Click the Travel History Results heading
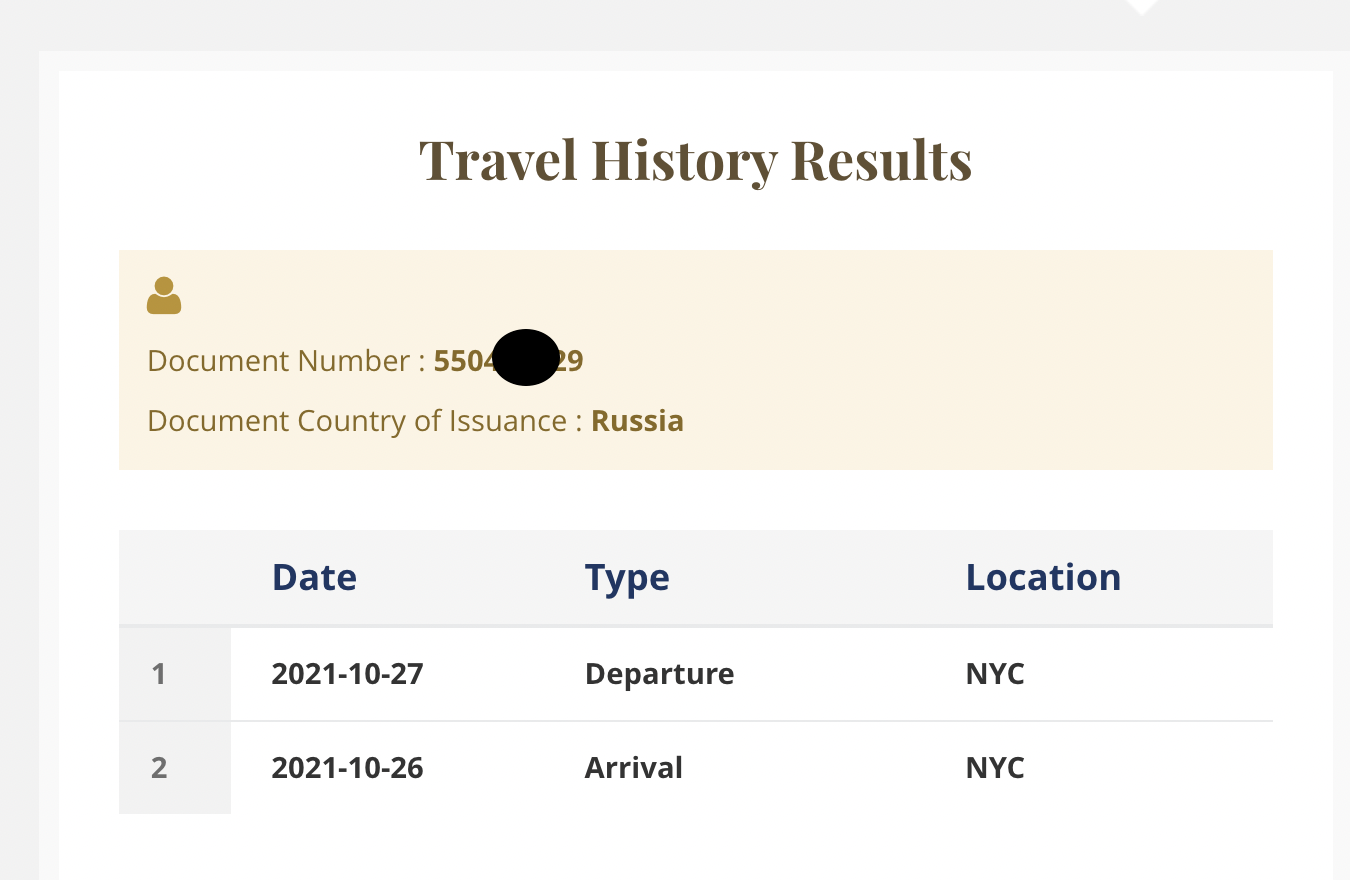1350x880 pixels. click(695, 160)
